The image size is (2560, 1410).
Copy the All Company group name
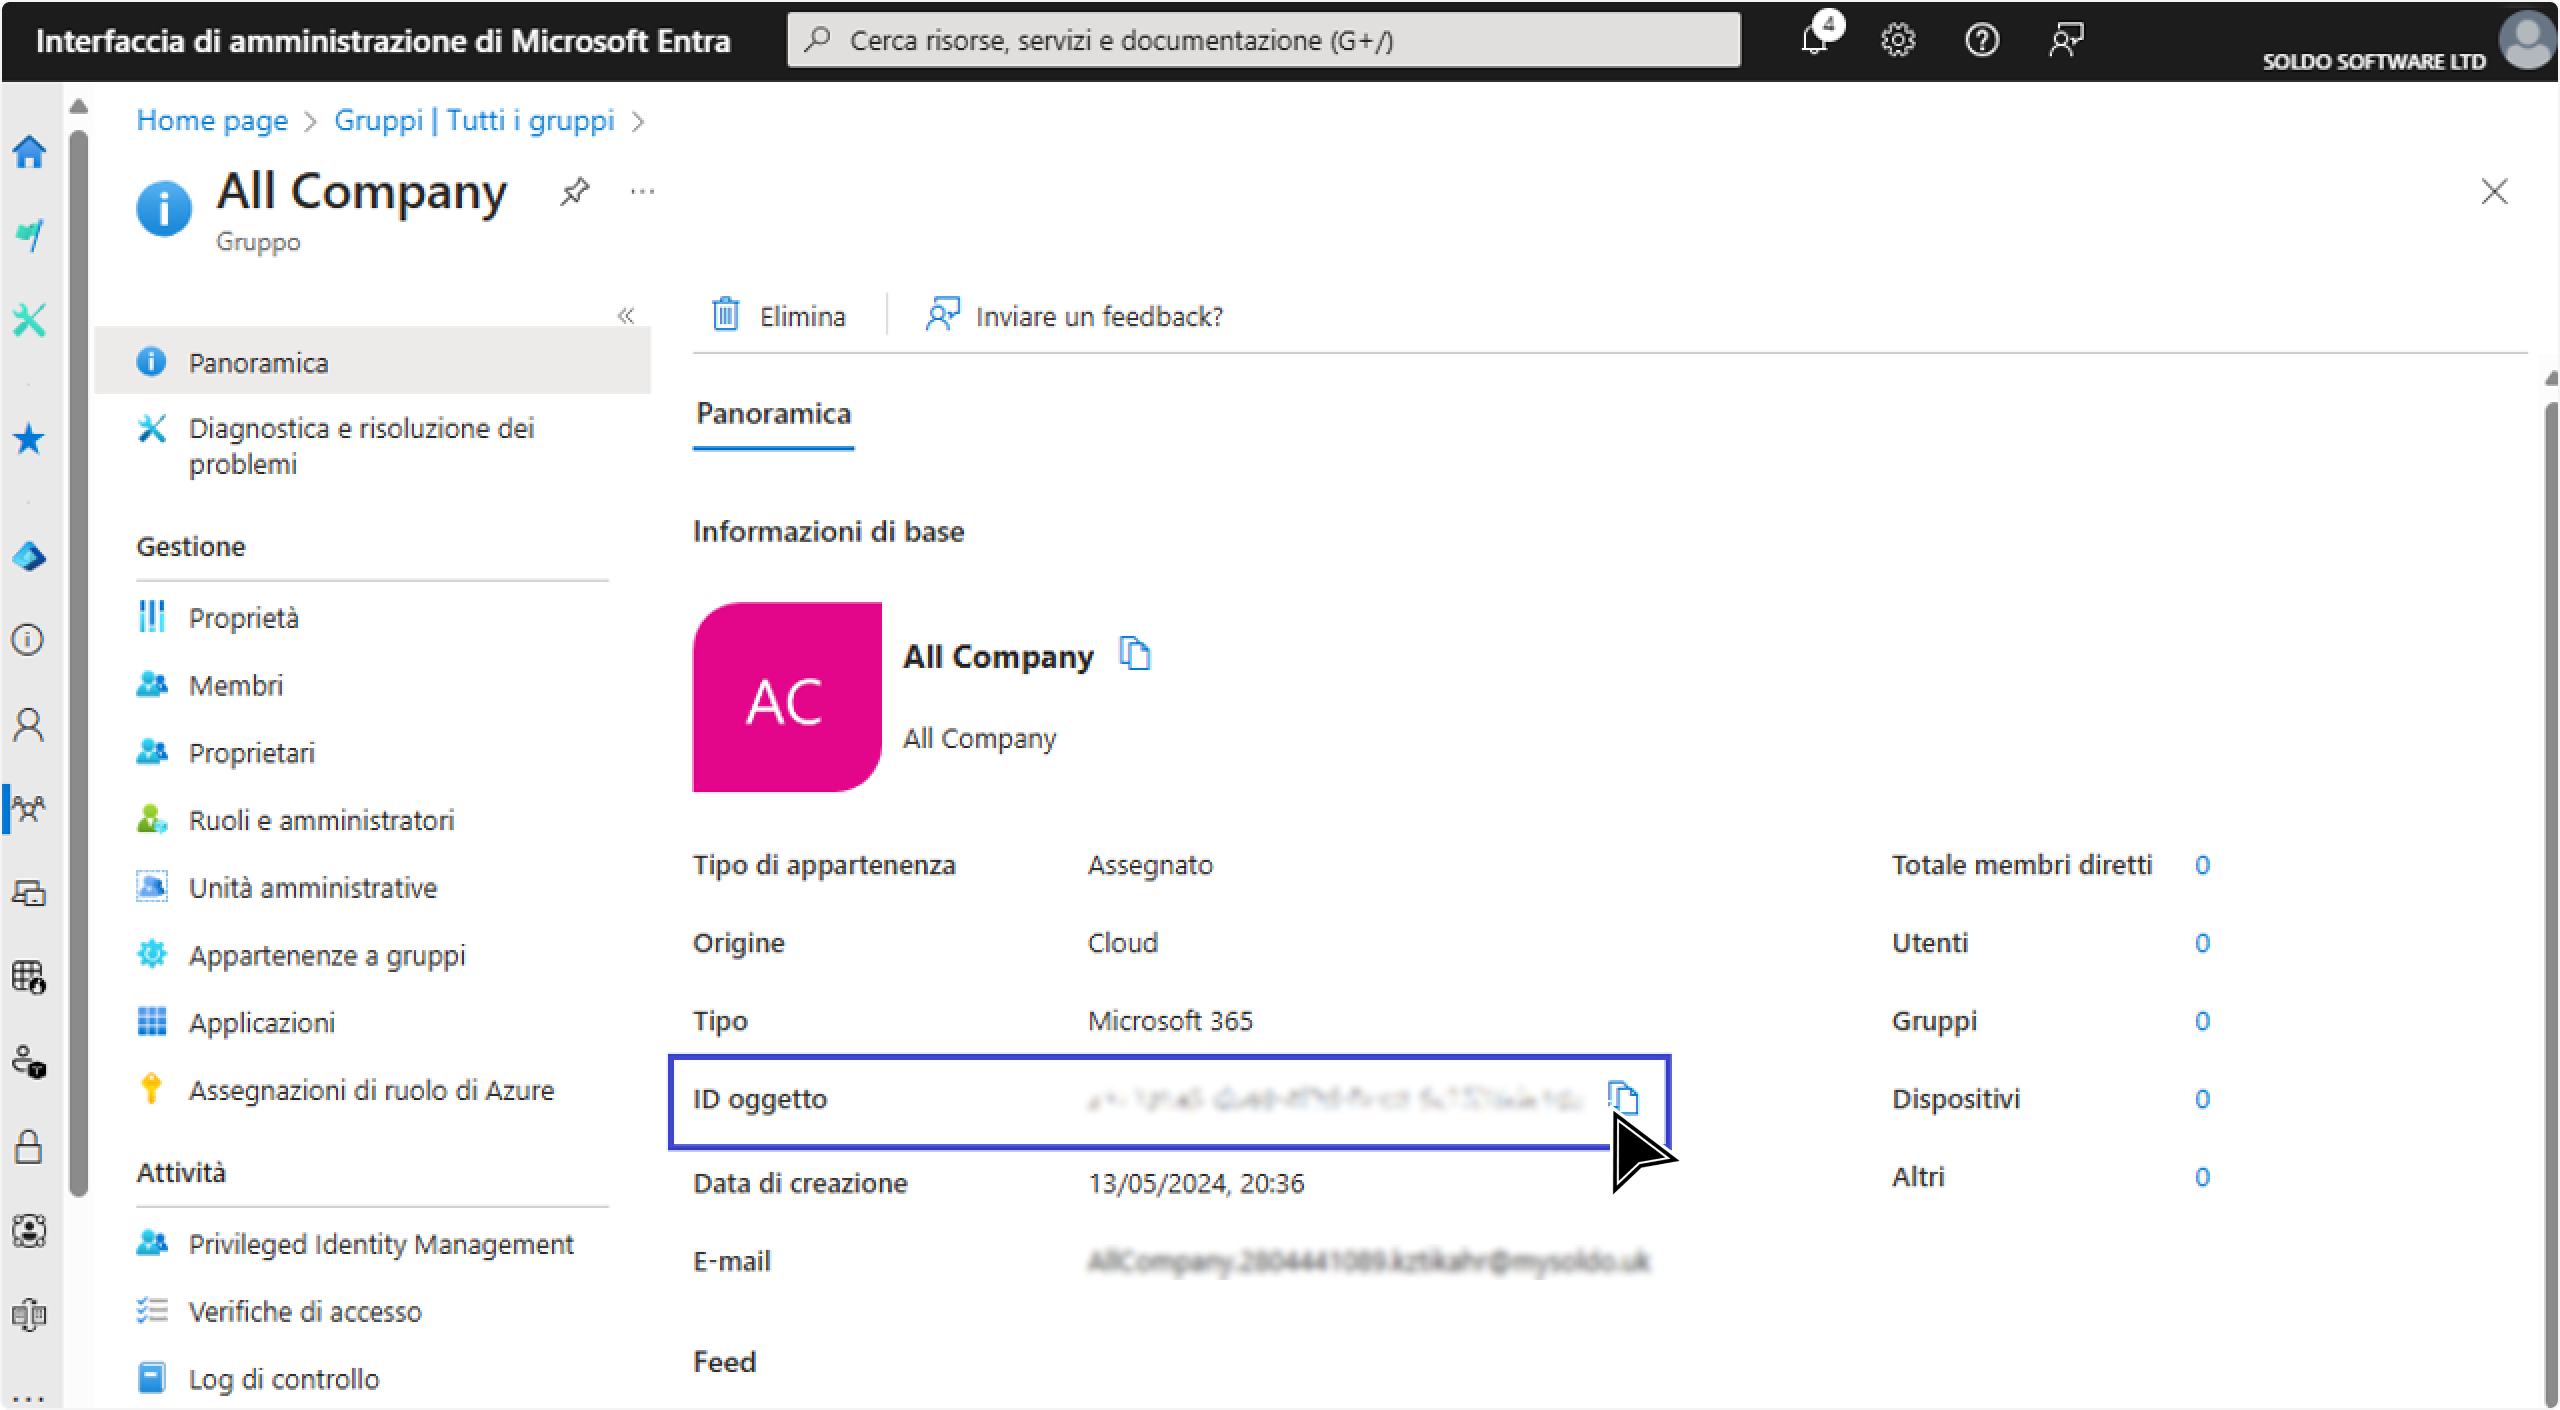(1135, 654)
